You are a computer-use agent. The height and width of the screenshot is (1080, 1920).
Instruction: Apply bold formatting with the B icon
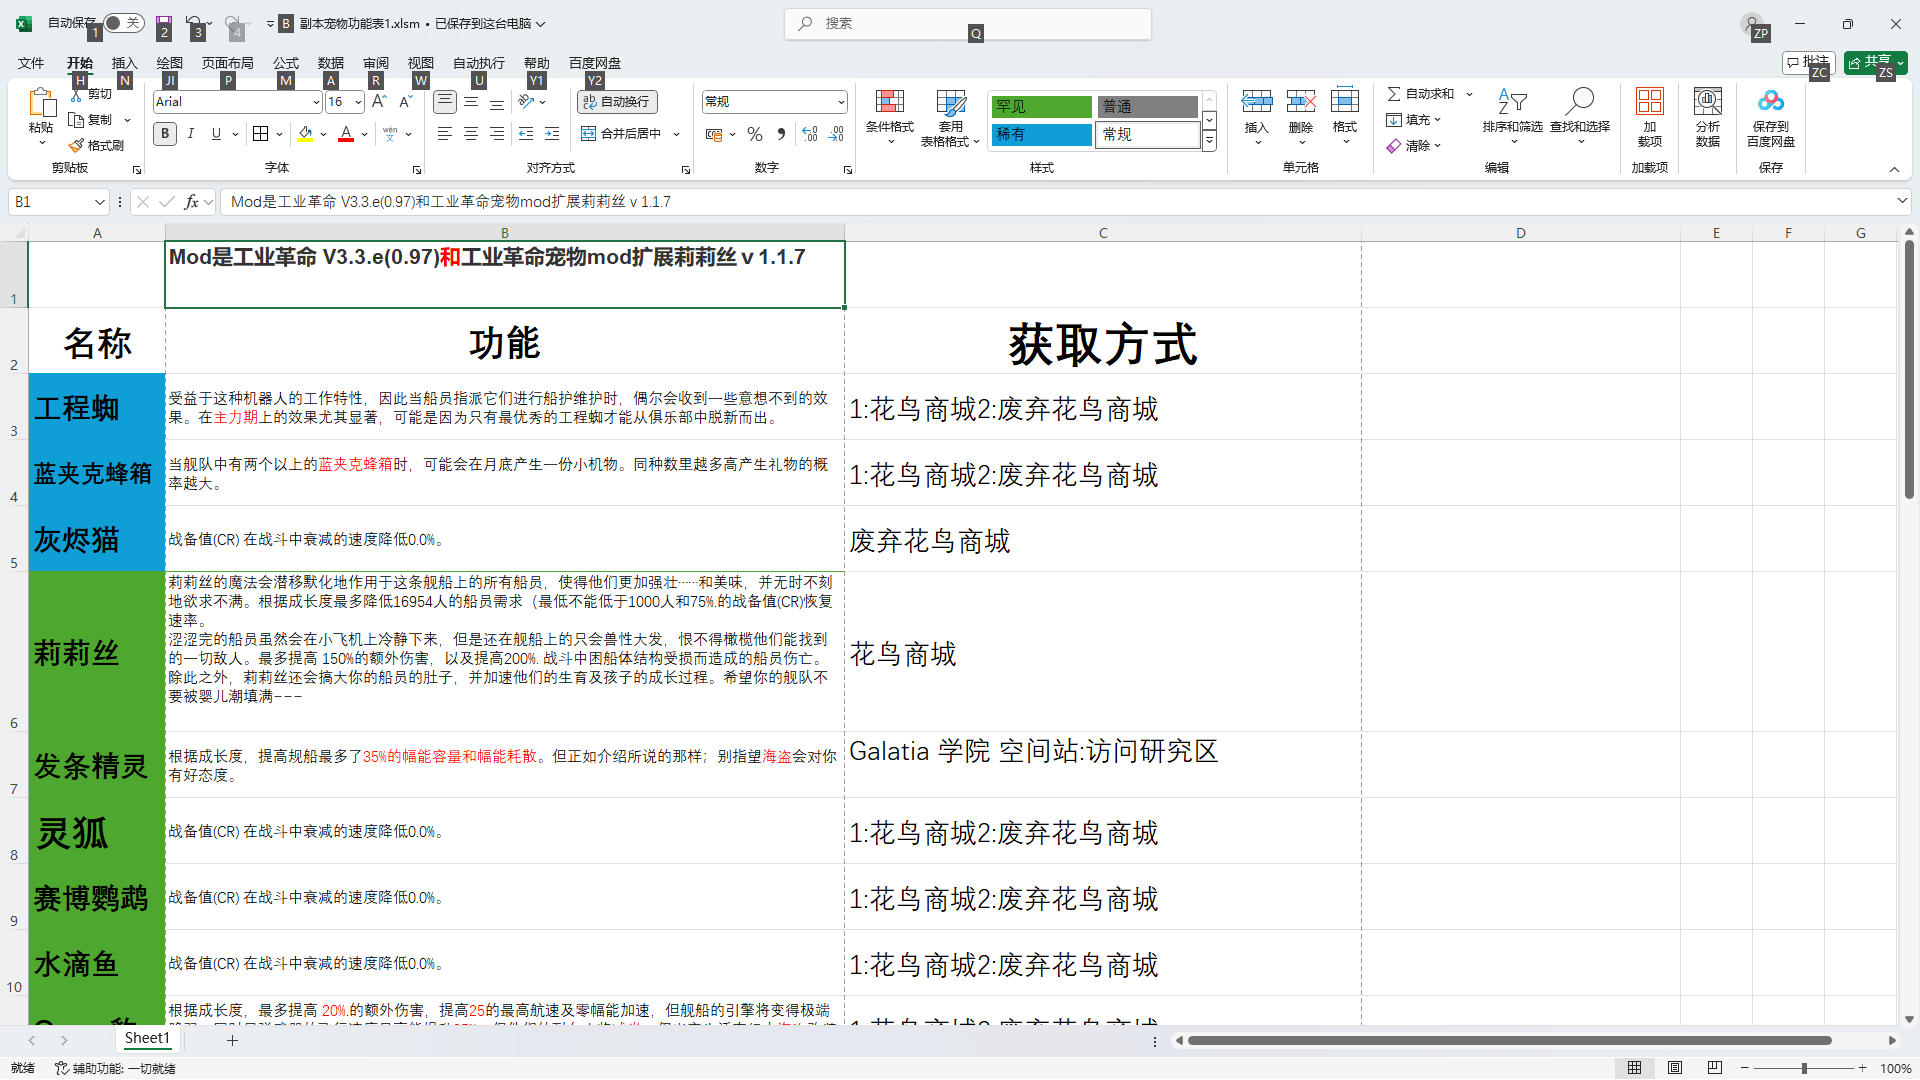(x=164, y=133)
